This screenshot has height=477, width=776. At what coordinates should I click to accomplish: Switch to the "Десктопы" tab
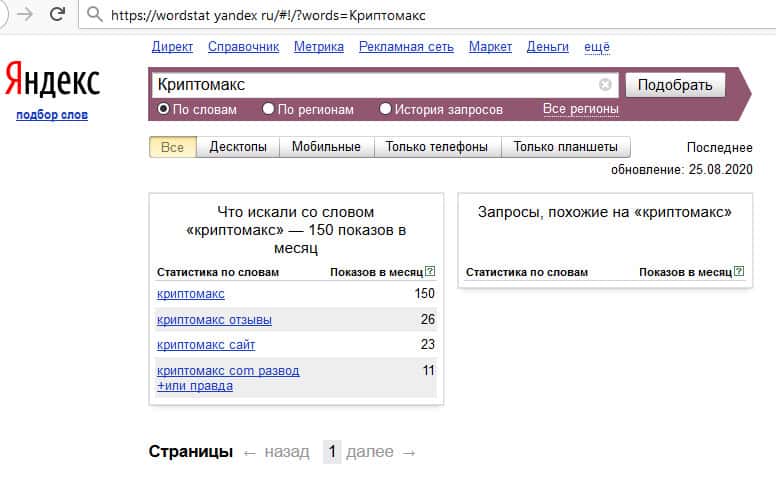pyautogui.click(x=238, y=147)
